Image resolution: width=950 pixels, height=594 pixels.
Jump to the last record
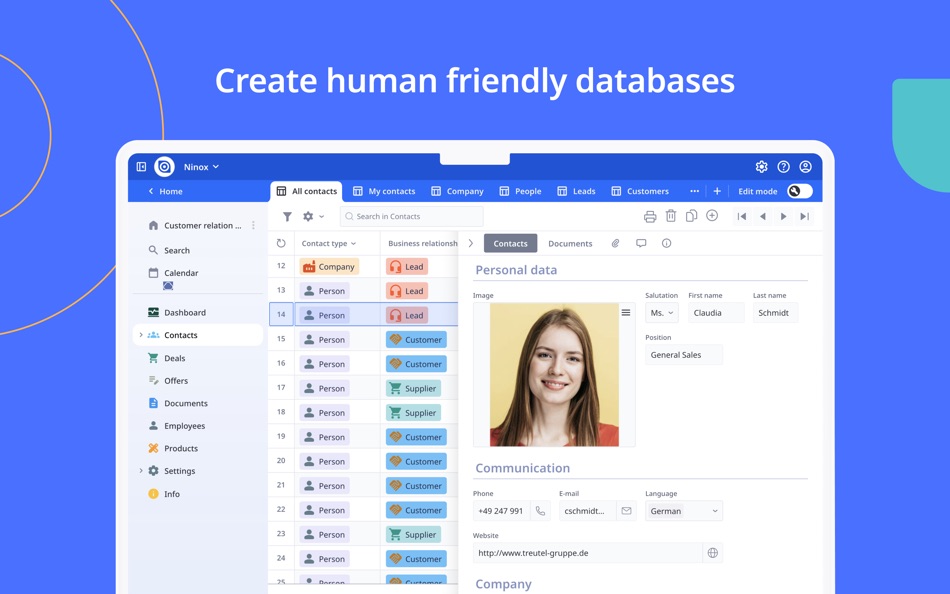[805, 216]
